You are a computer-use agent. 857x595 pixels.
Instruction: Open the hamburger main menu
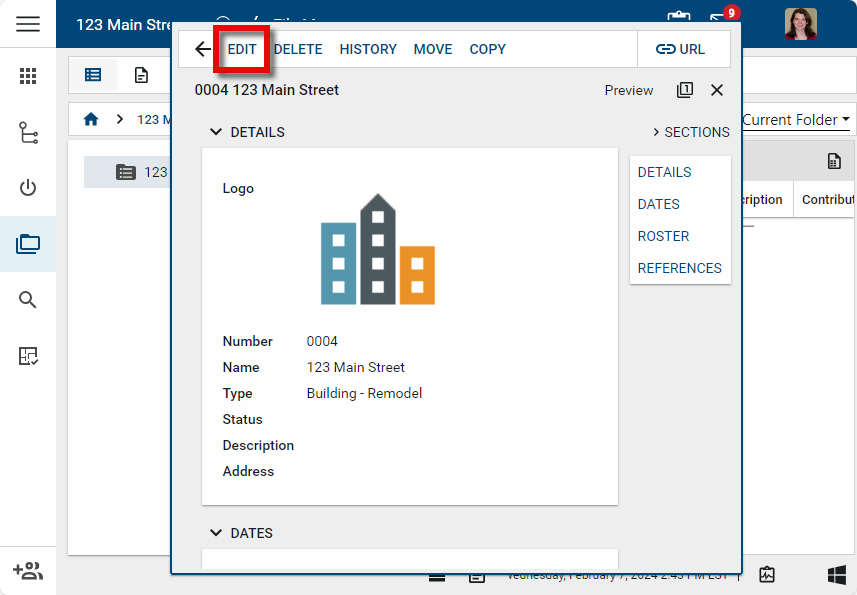coord(28,24)
